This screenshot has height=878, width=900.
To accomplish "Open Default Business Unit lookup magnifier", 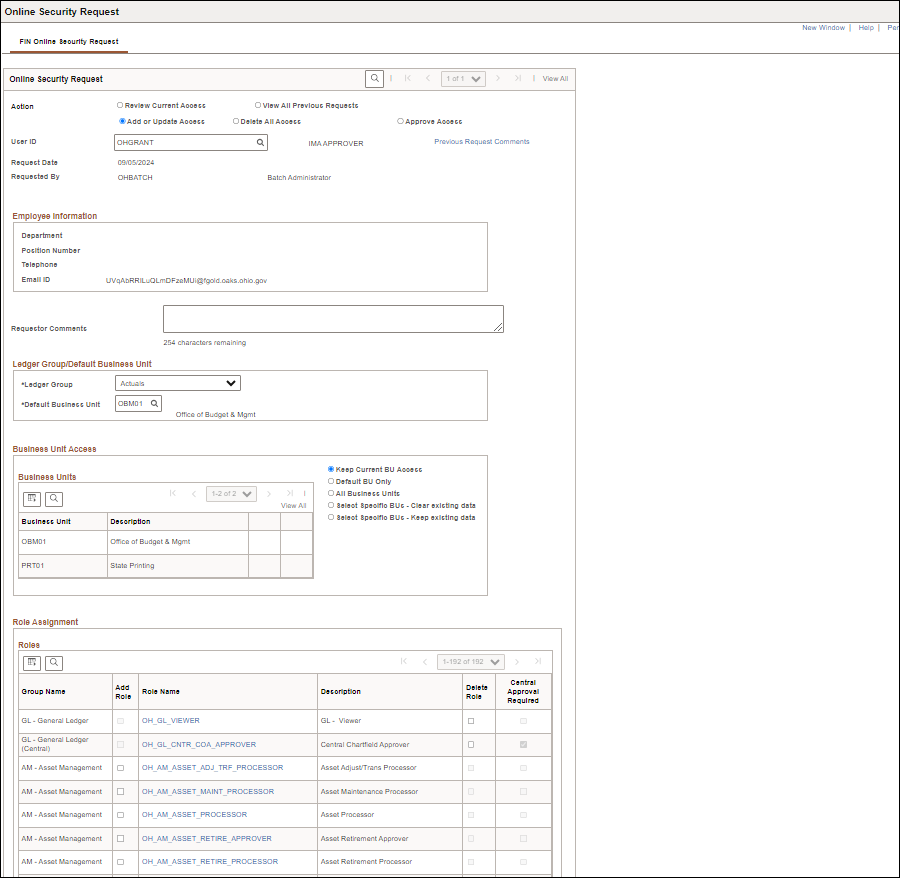I will point(155,404).
